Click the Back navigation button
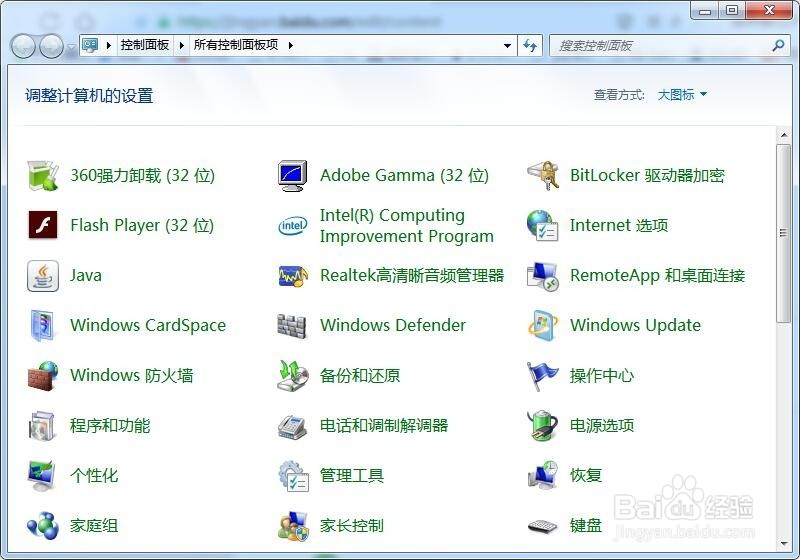 23,46
